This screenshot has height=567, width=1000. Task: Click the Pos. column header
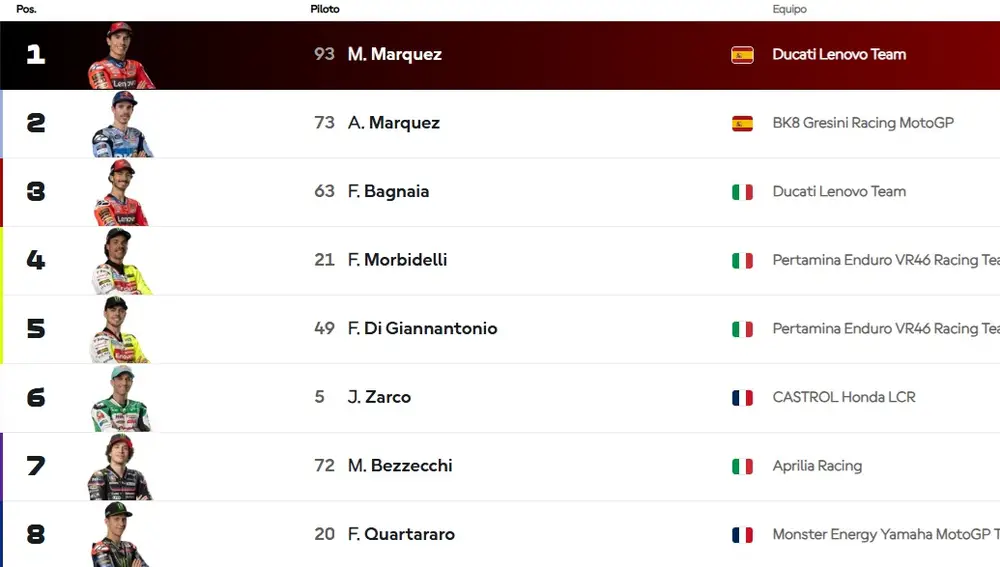26,9
